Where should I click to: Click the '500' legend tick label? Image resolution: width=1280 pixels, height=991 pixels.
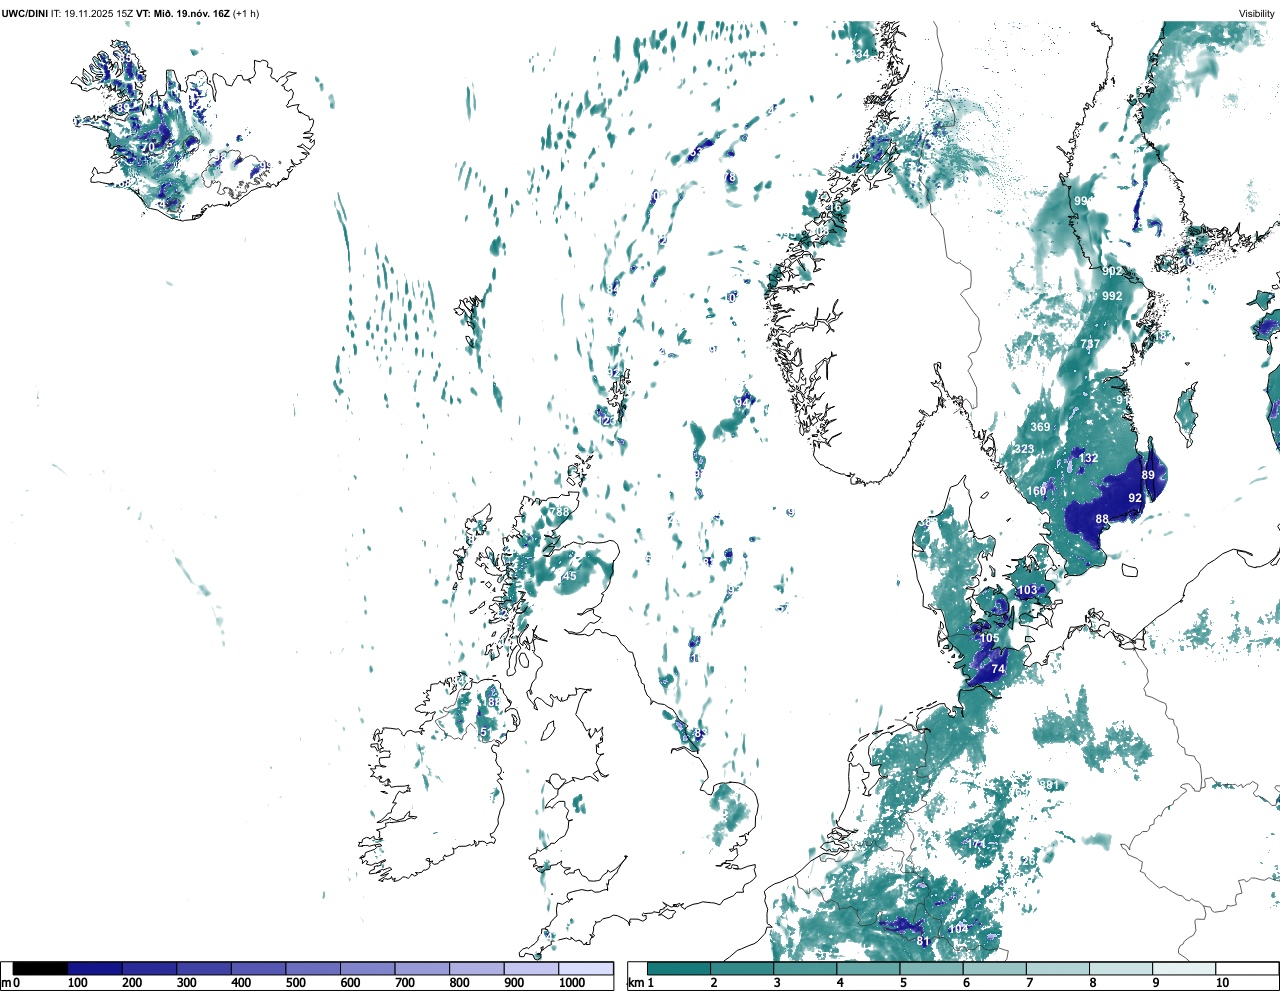click(296, 983)
